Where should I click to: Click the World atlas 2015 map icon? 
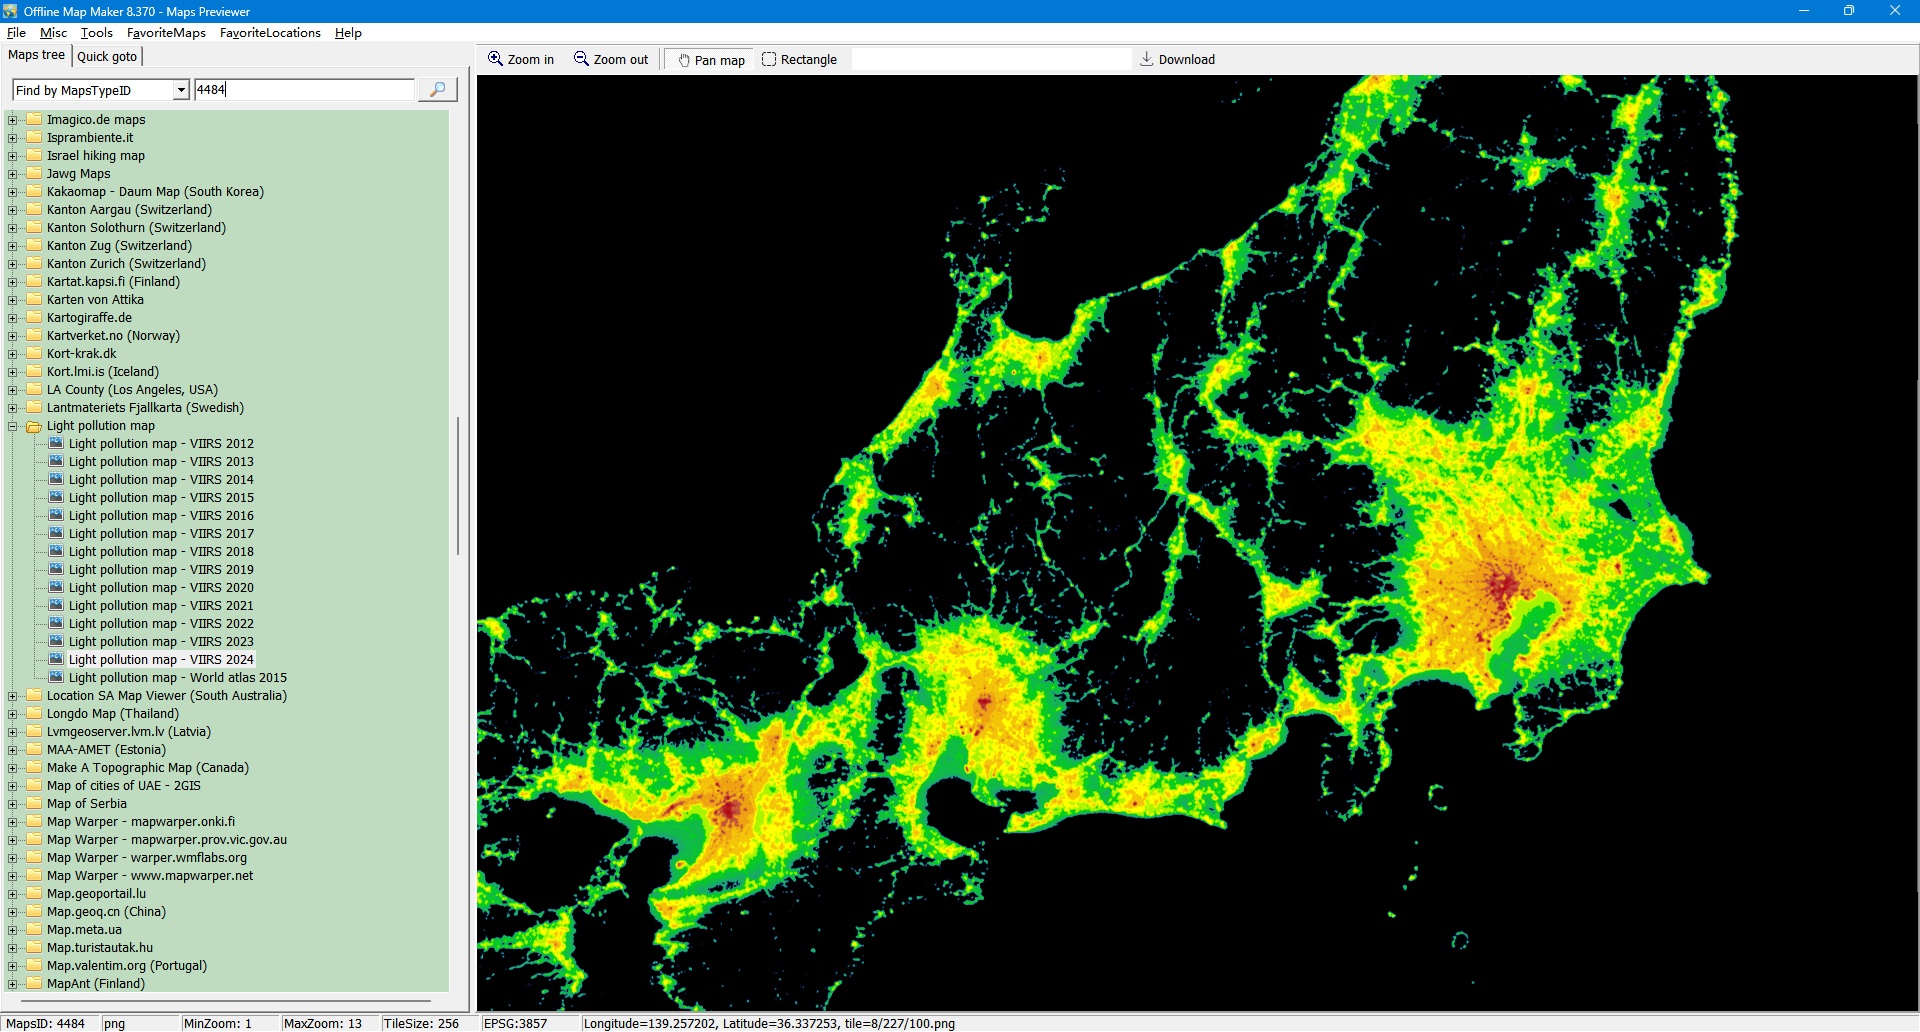click(57, 678)
